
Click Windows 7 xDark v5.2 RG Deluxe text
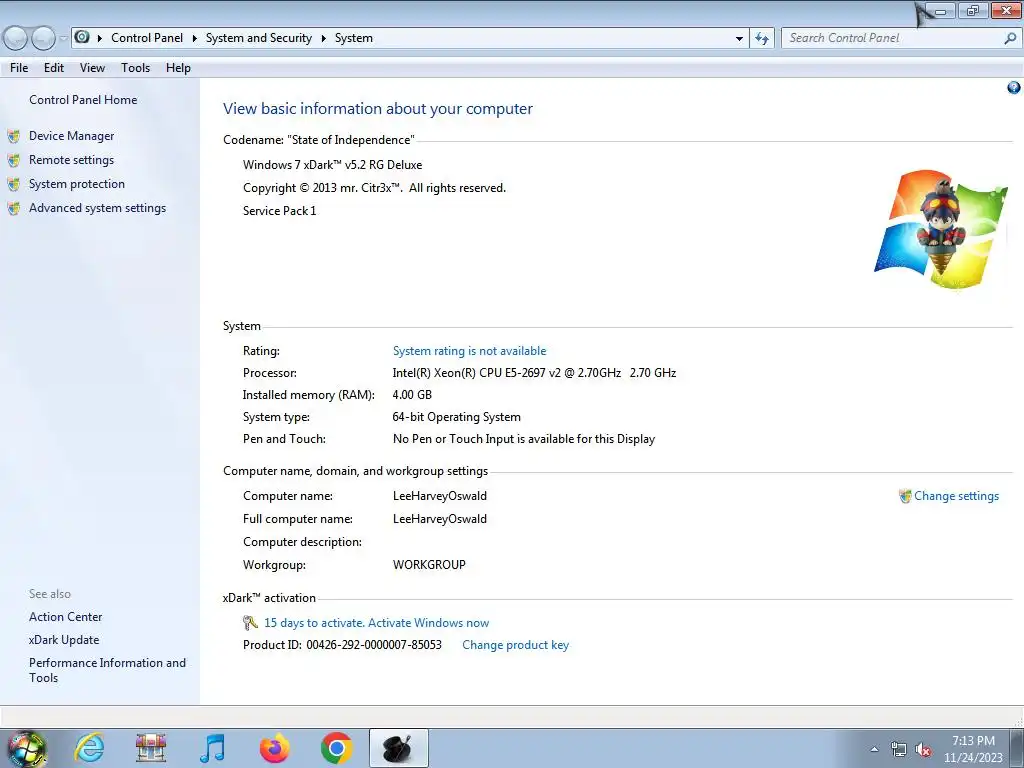point(332,165)
